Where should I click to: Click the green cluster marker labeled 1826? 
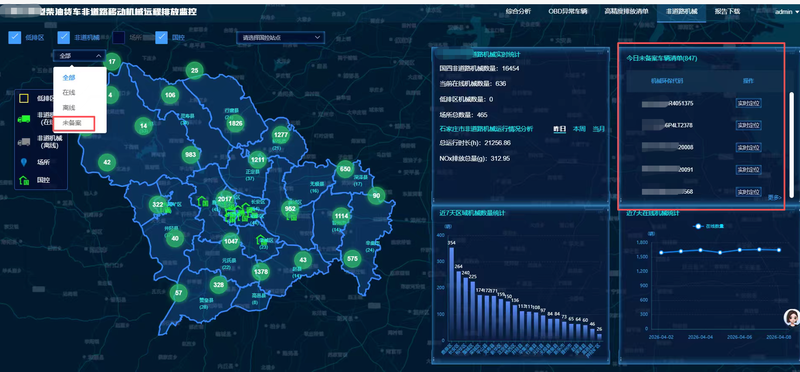click(235, 123)
